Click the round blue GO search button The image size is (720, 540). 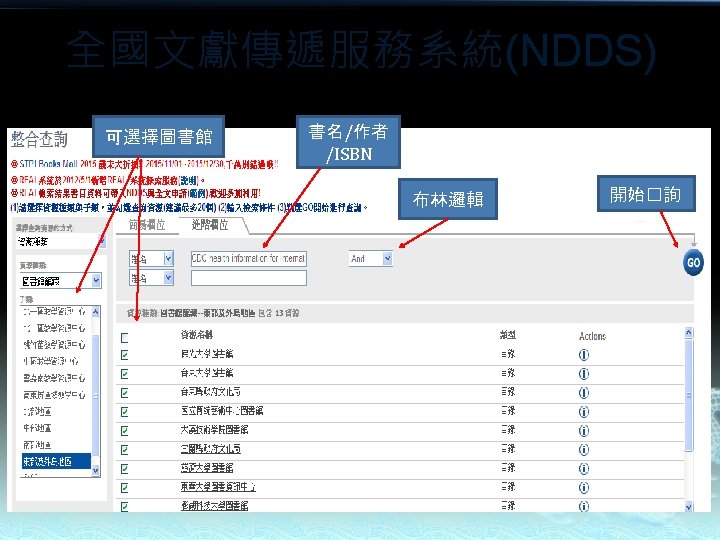point(693,263)
